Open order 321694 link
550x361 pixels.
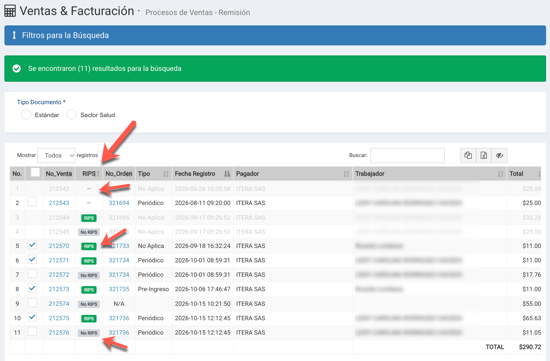(119, 203)
